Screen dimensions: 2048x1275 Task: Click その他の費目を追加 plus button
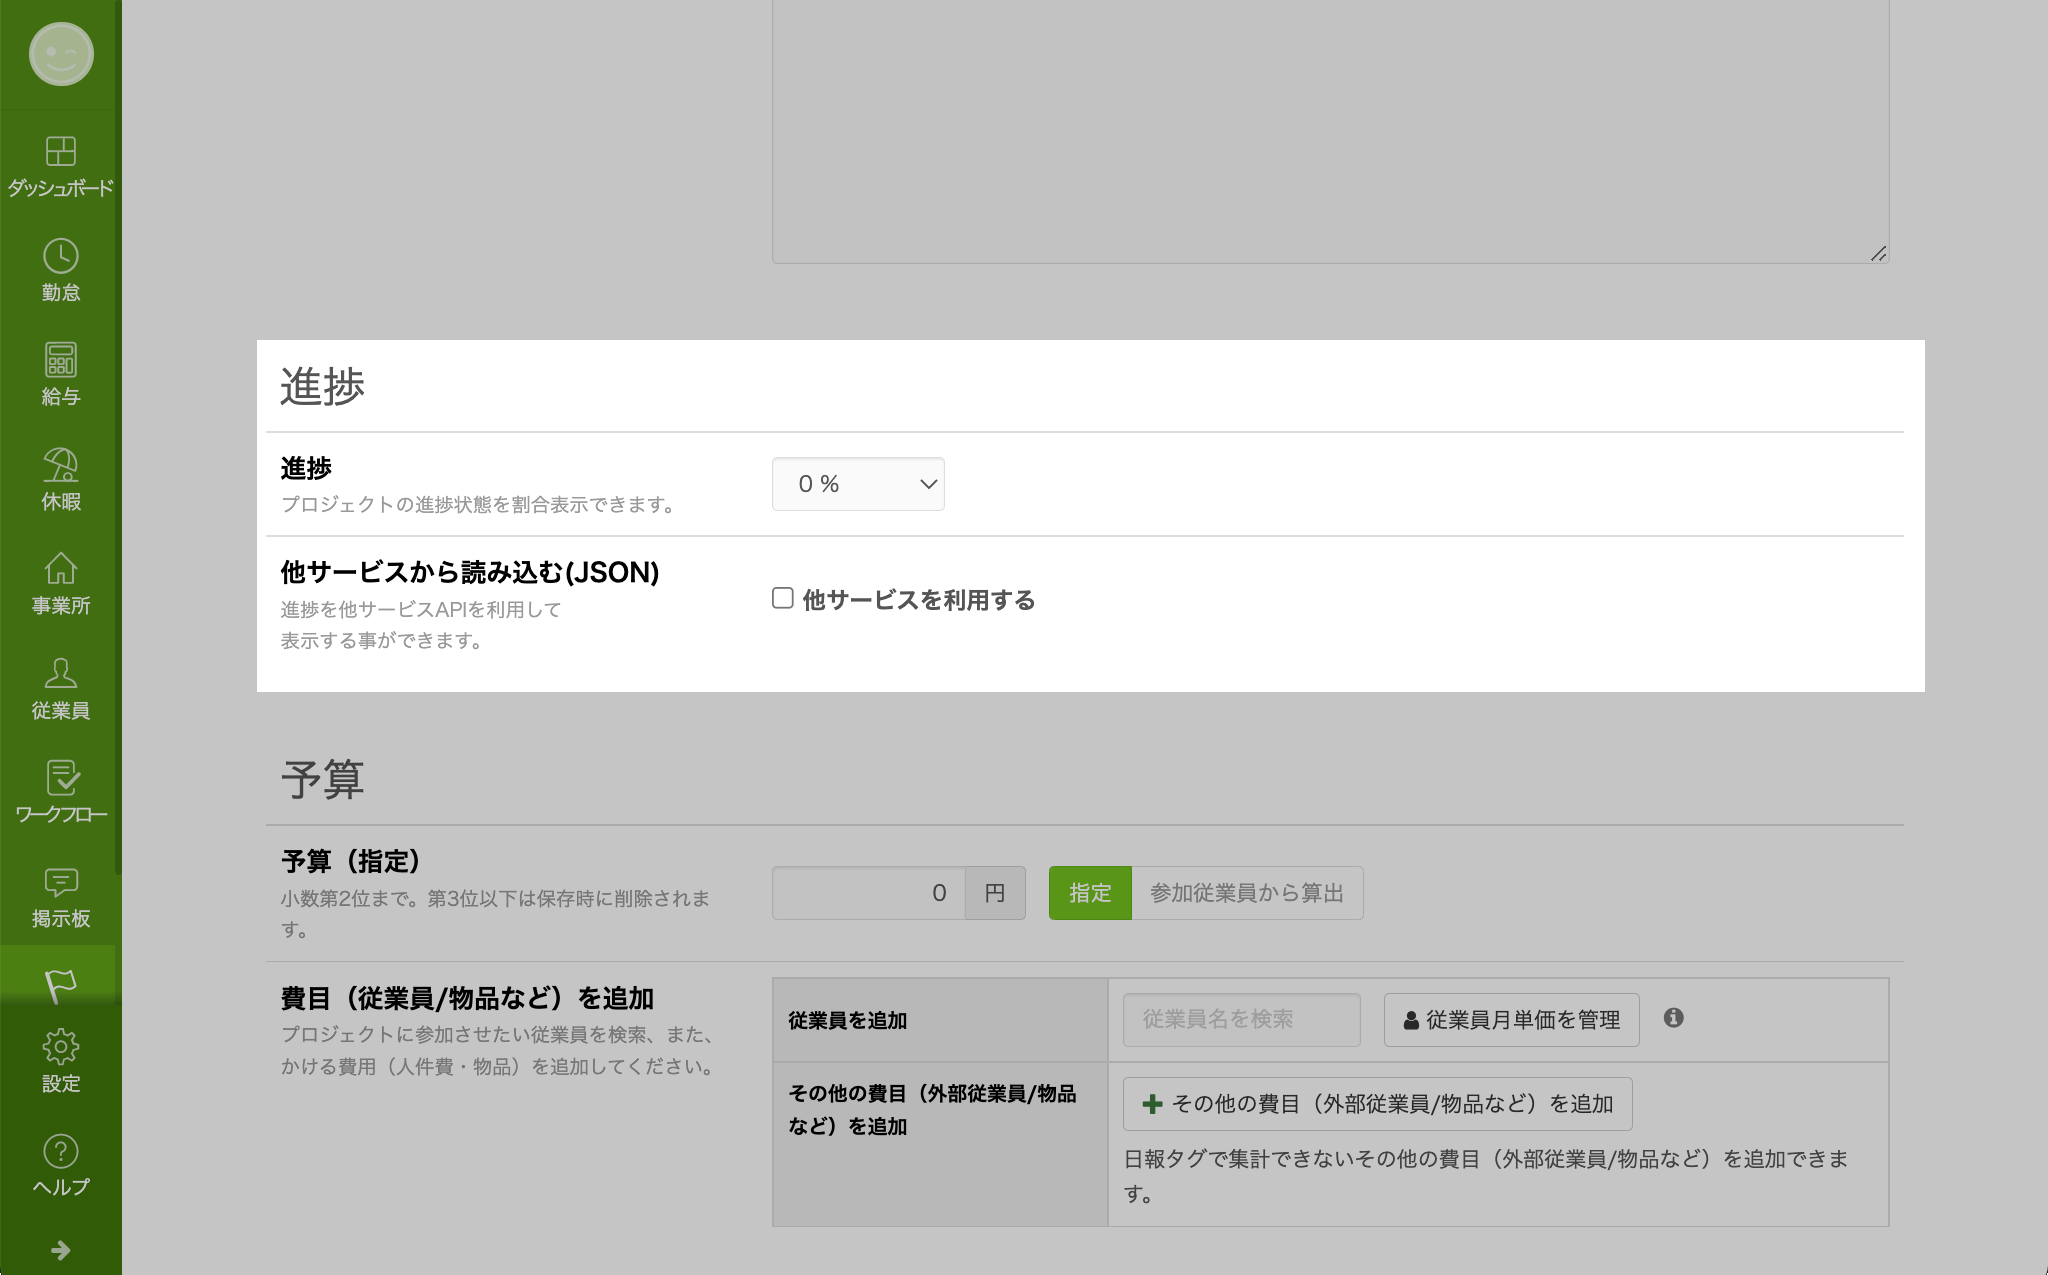(1377, 1104)
